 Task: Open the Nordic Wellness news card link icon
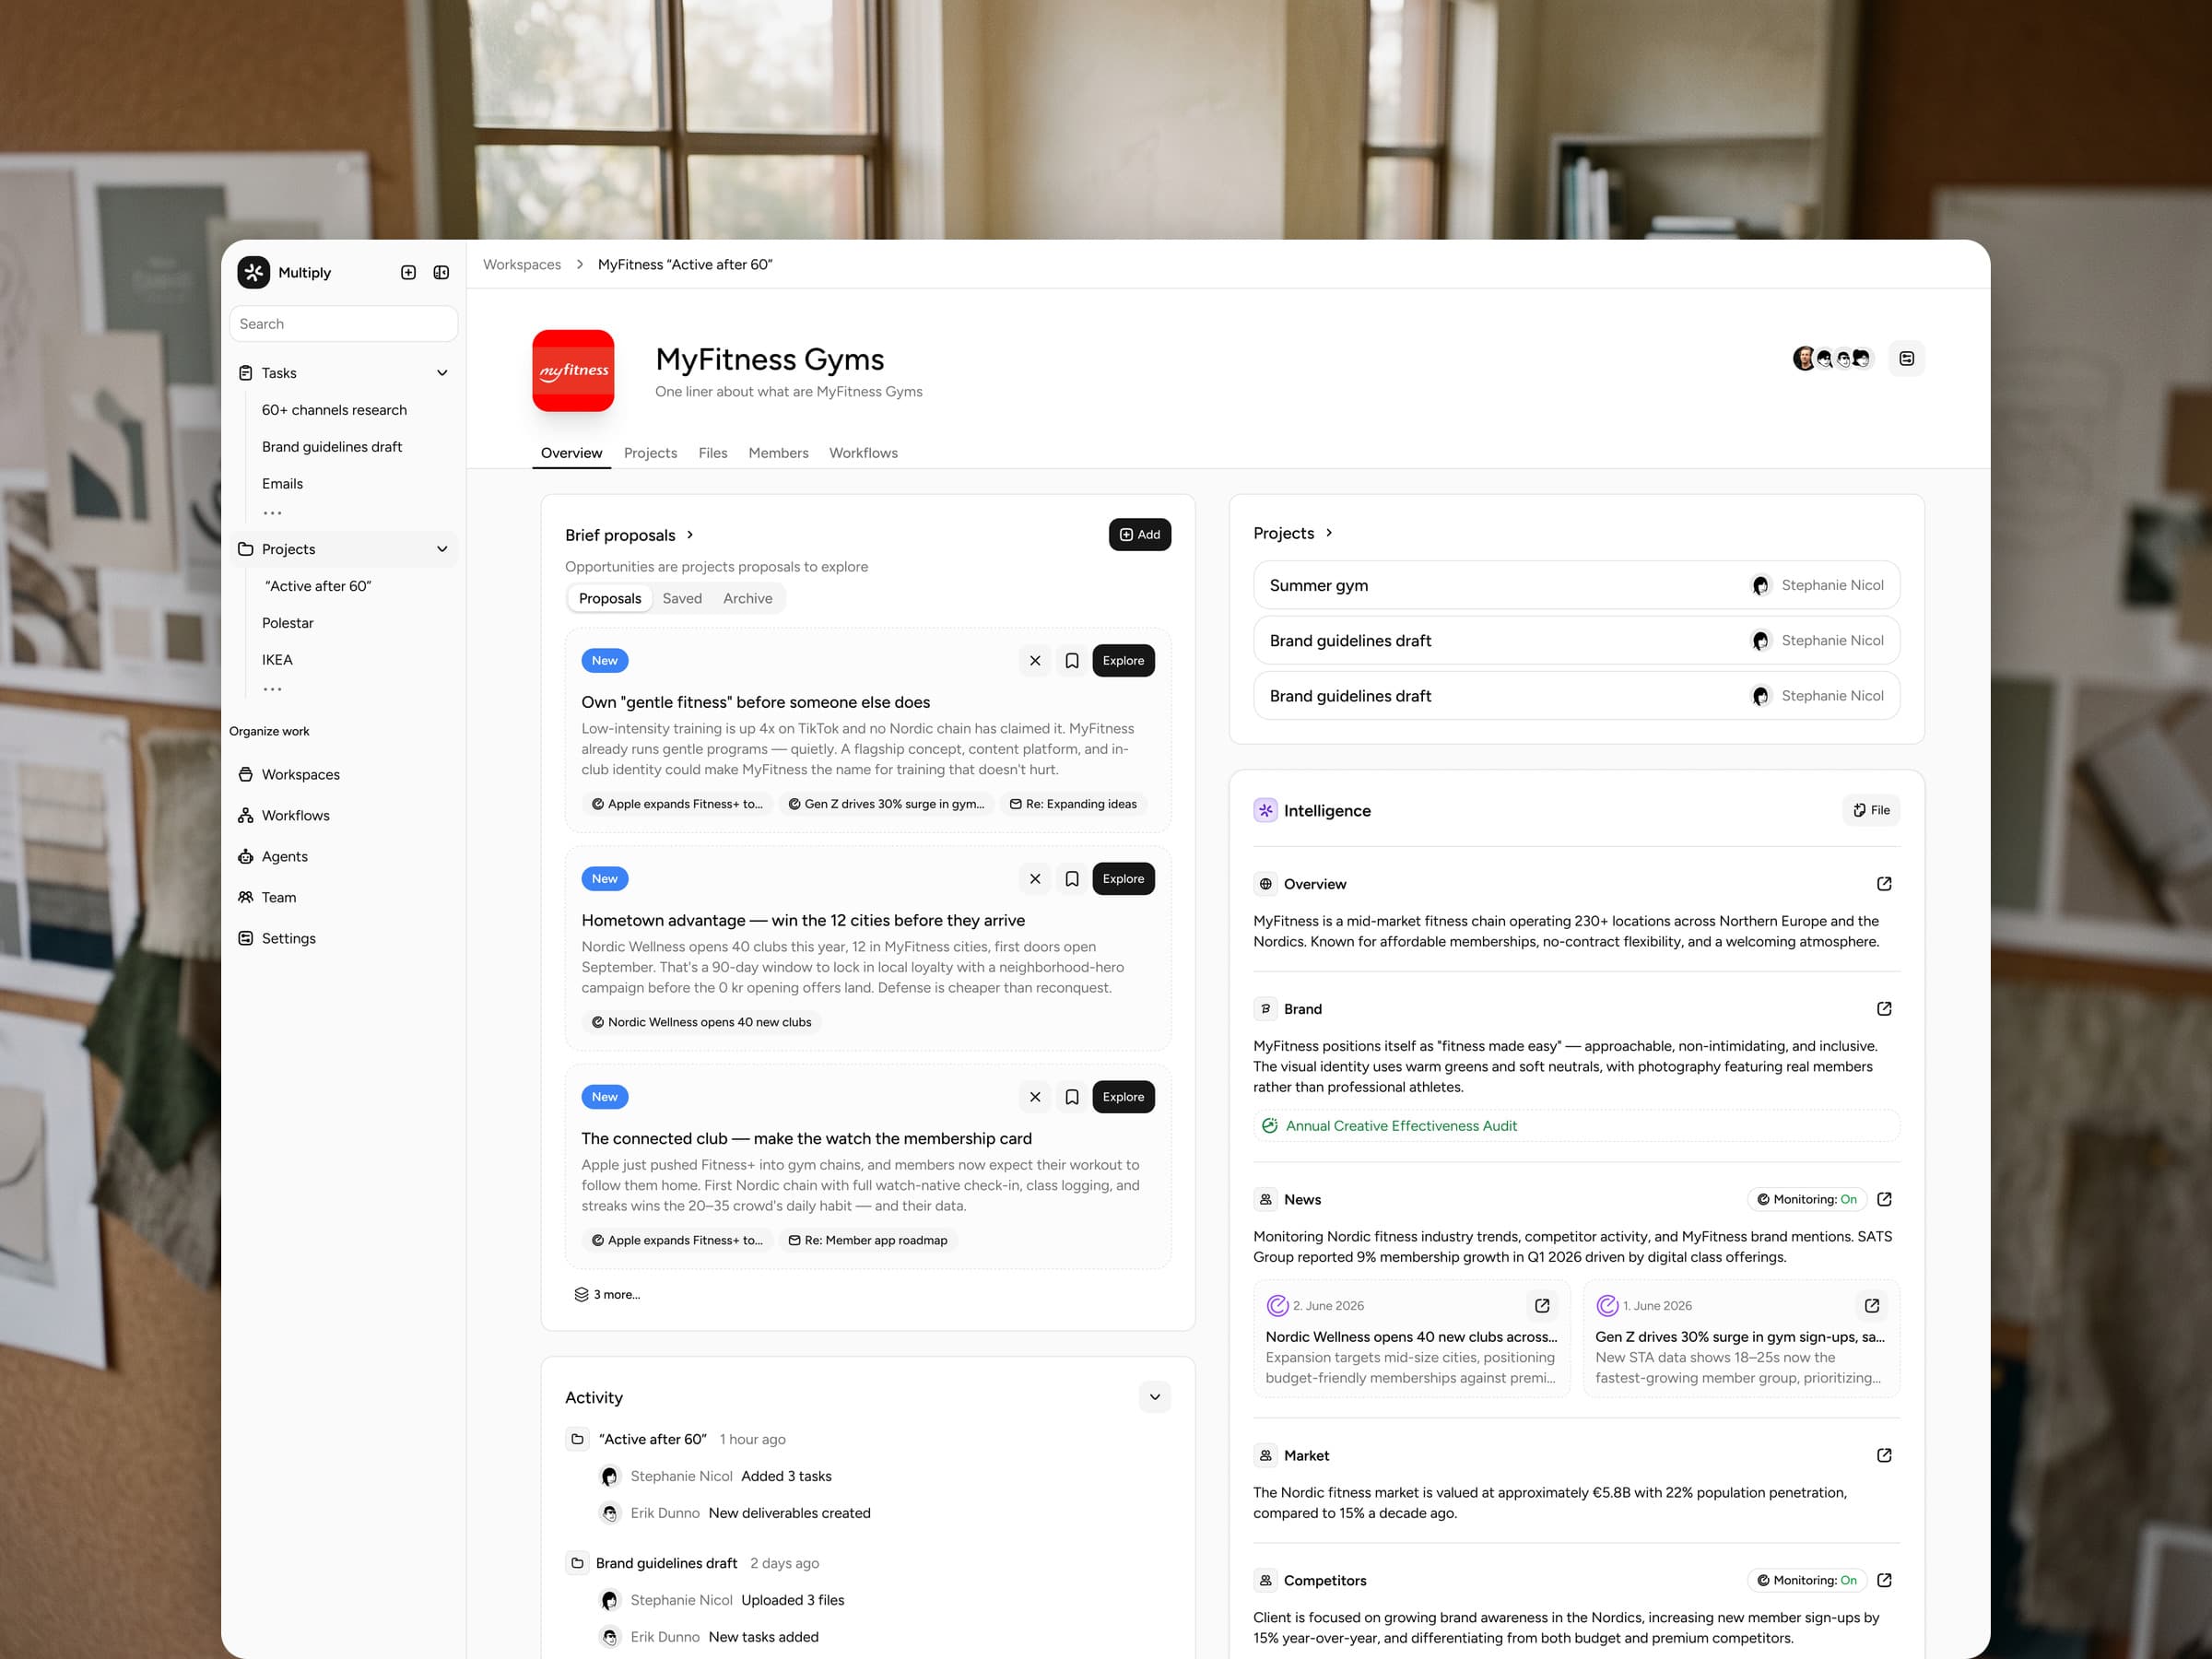point(1542,1306)
